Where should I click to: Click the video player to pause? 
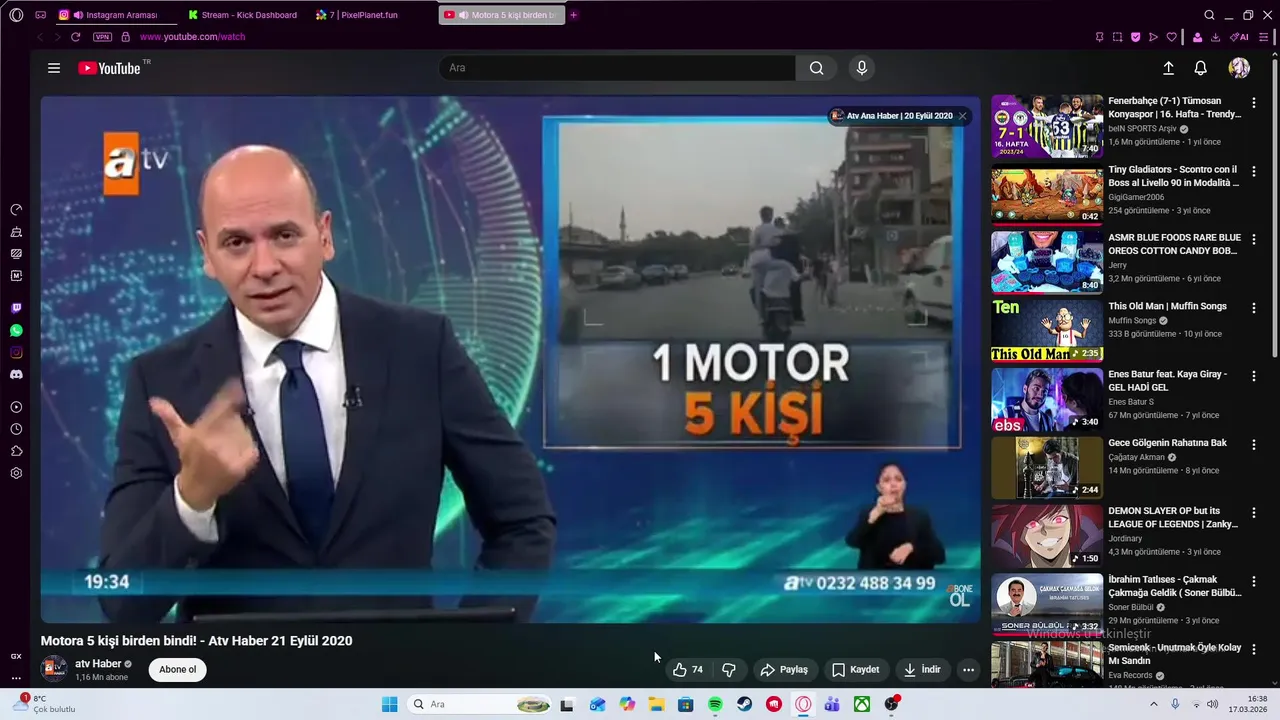click(510, 360)
